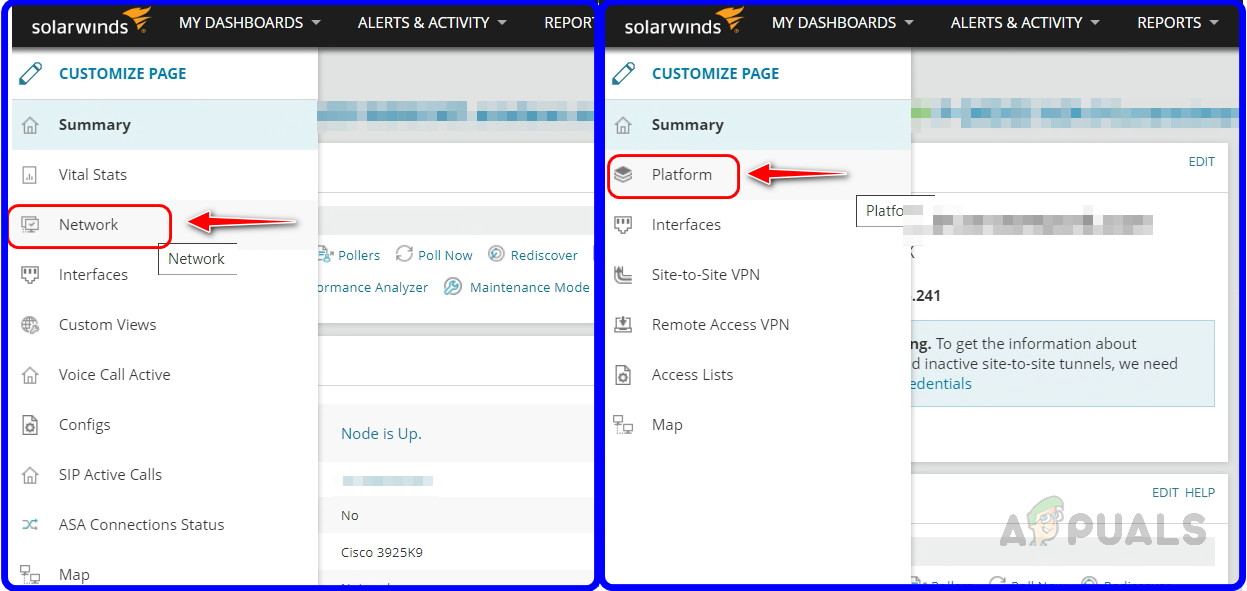
Task: Click the Platform layers icon
Action: pos(623,175)
